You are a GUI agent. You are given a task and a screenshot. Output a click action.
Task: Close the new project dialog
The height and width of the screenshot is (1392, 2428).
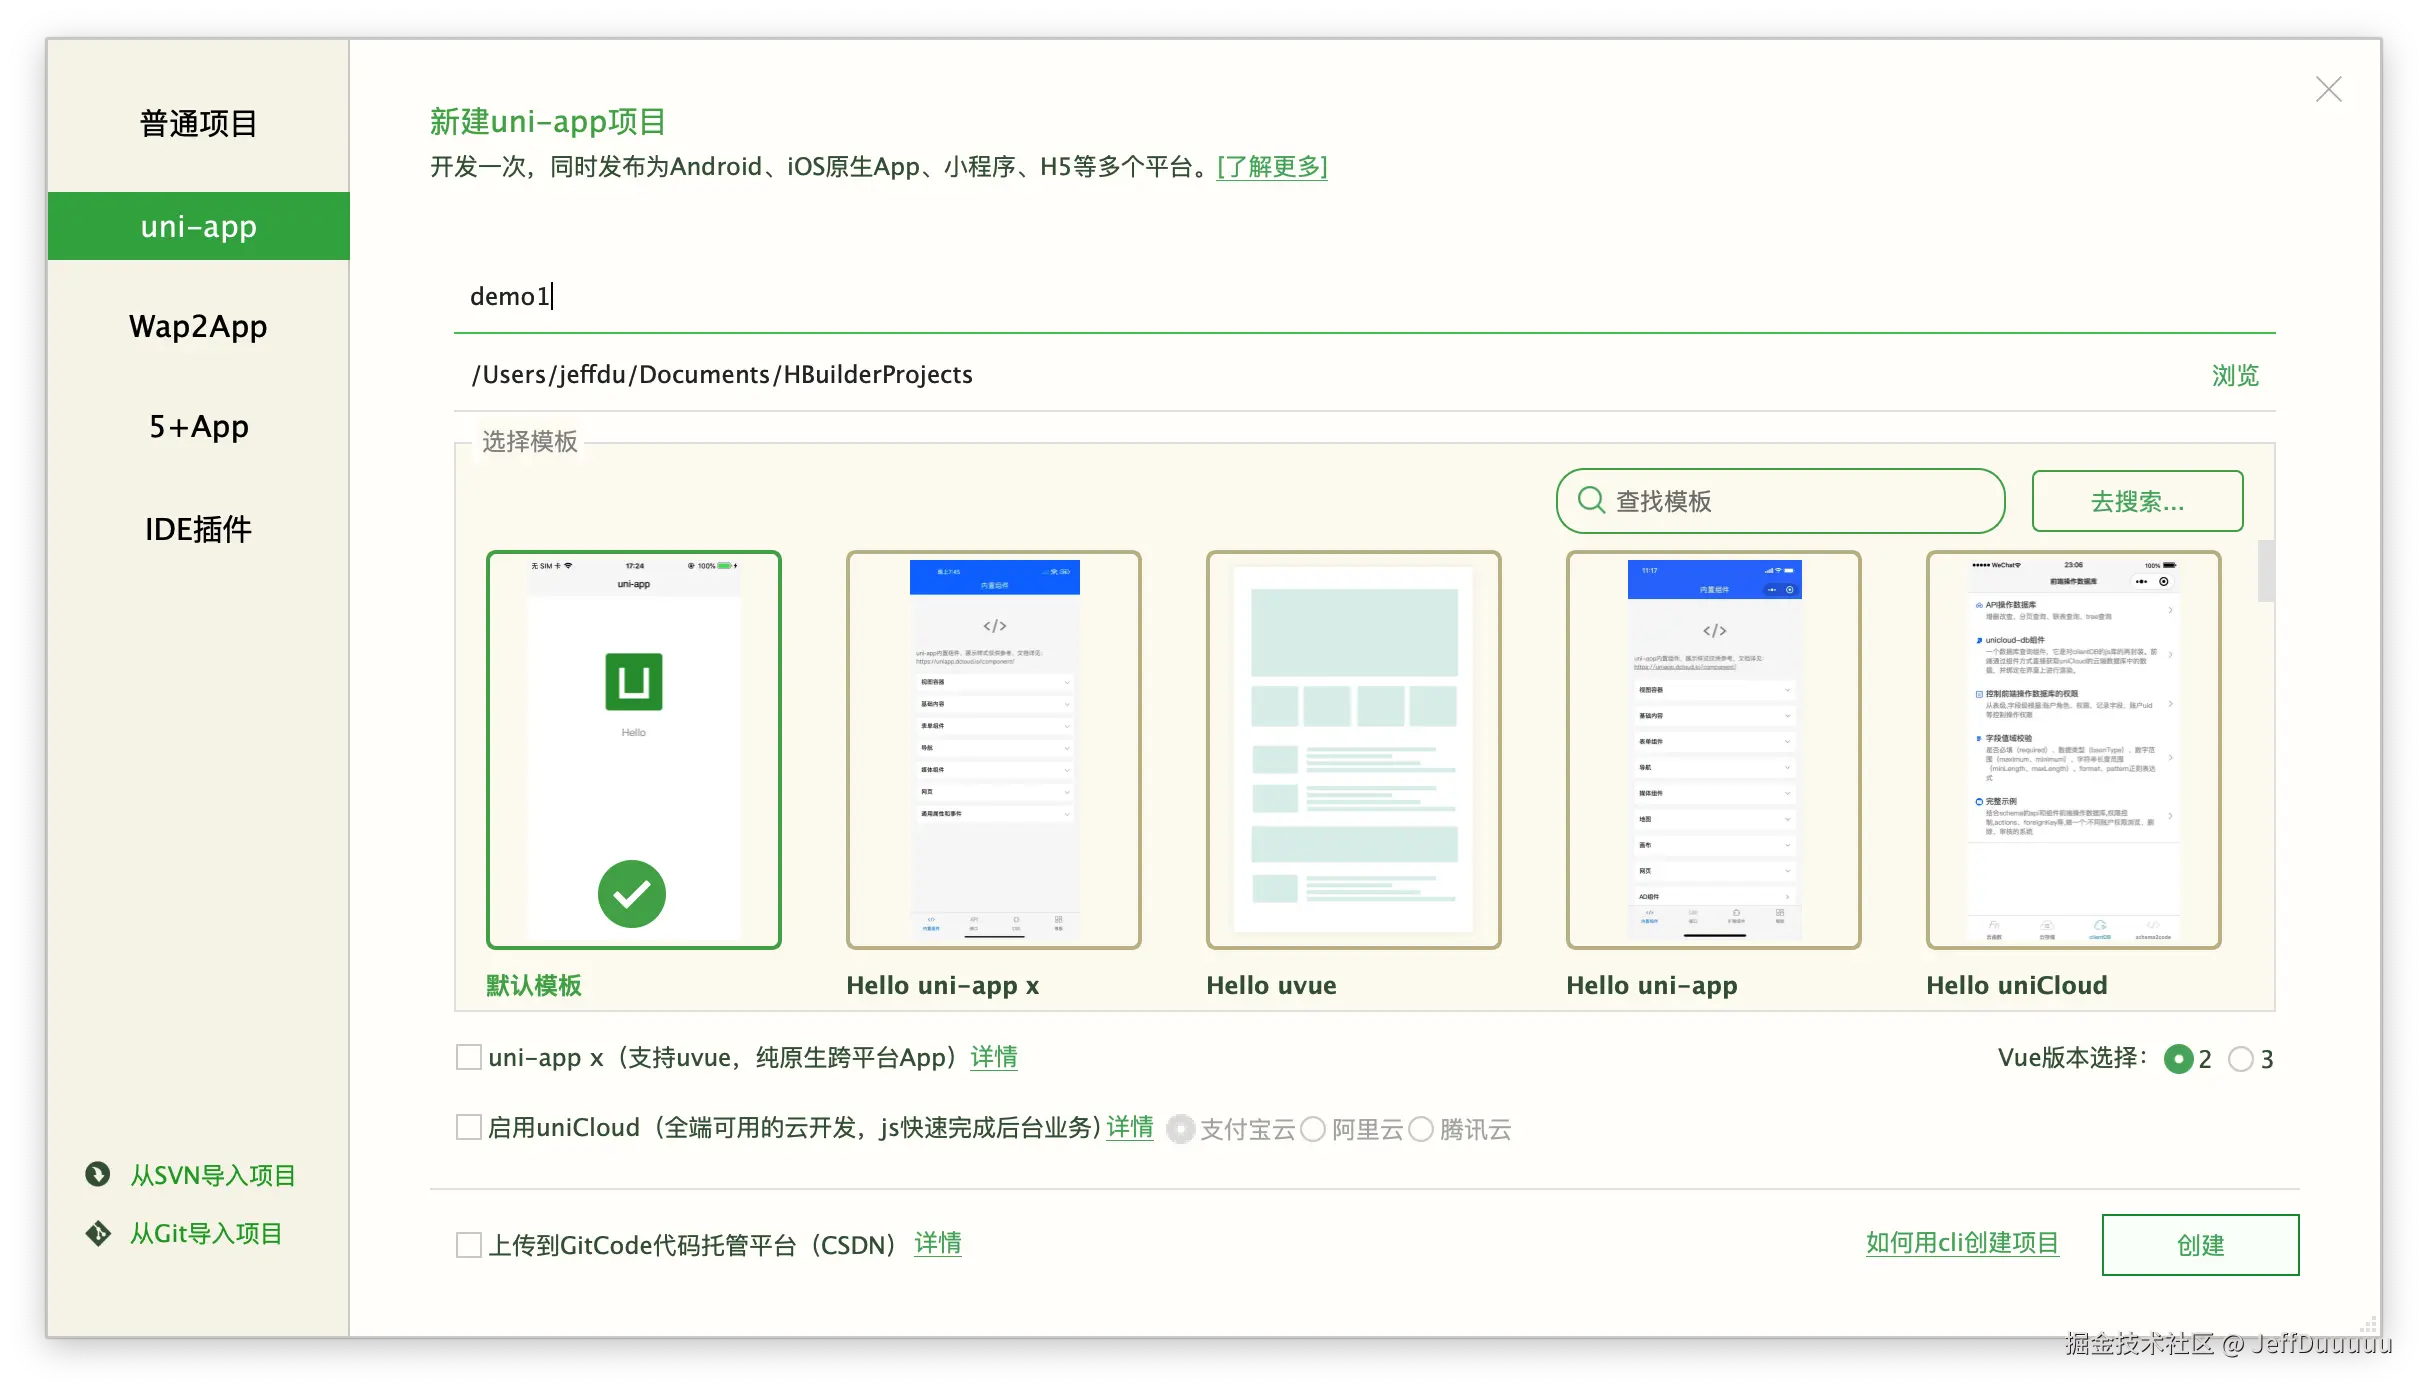click(x=2328, y=90)
